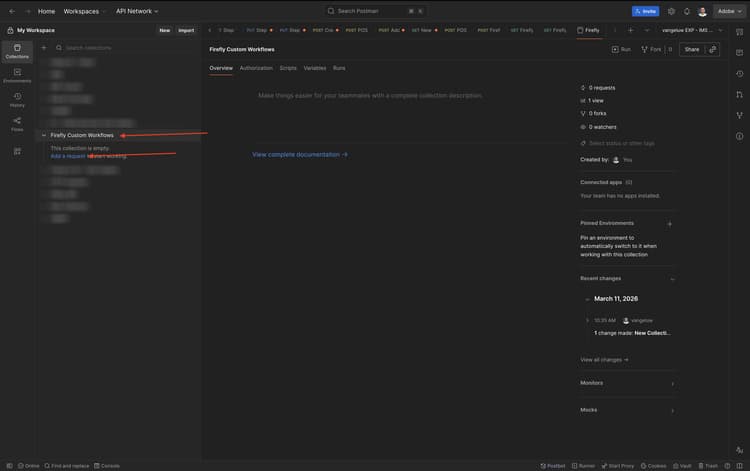
Task: Open the forks icon in the right sidebar
Action: pyautogui.click(x=739, y=115)
